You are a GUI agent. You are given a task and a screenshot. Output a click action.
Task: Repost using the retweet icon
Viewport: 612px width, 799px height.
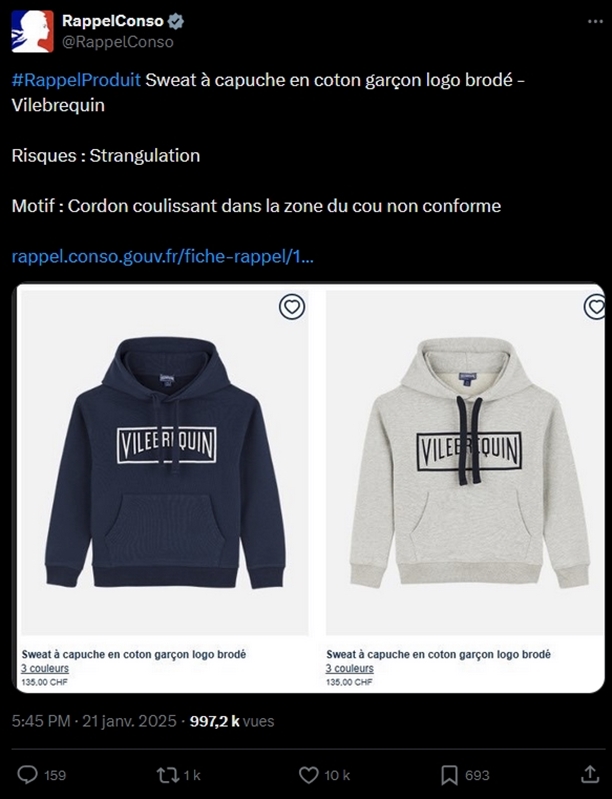click(x=167, y=775)
